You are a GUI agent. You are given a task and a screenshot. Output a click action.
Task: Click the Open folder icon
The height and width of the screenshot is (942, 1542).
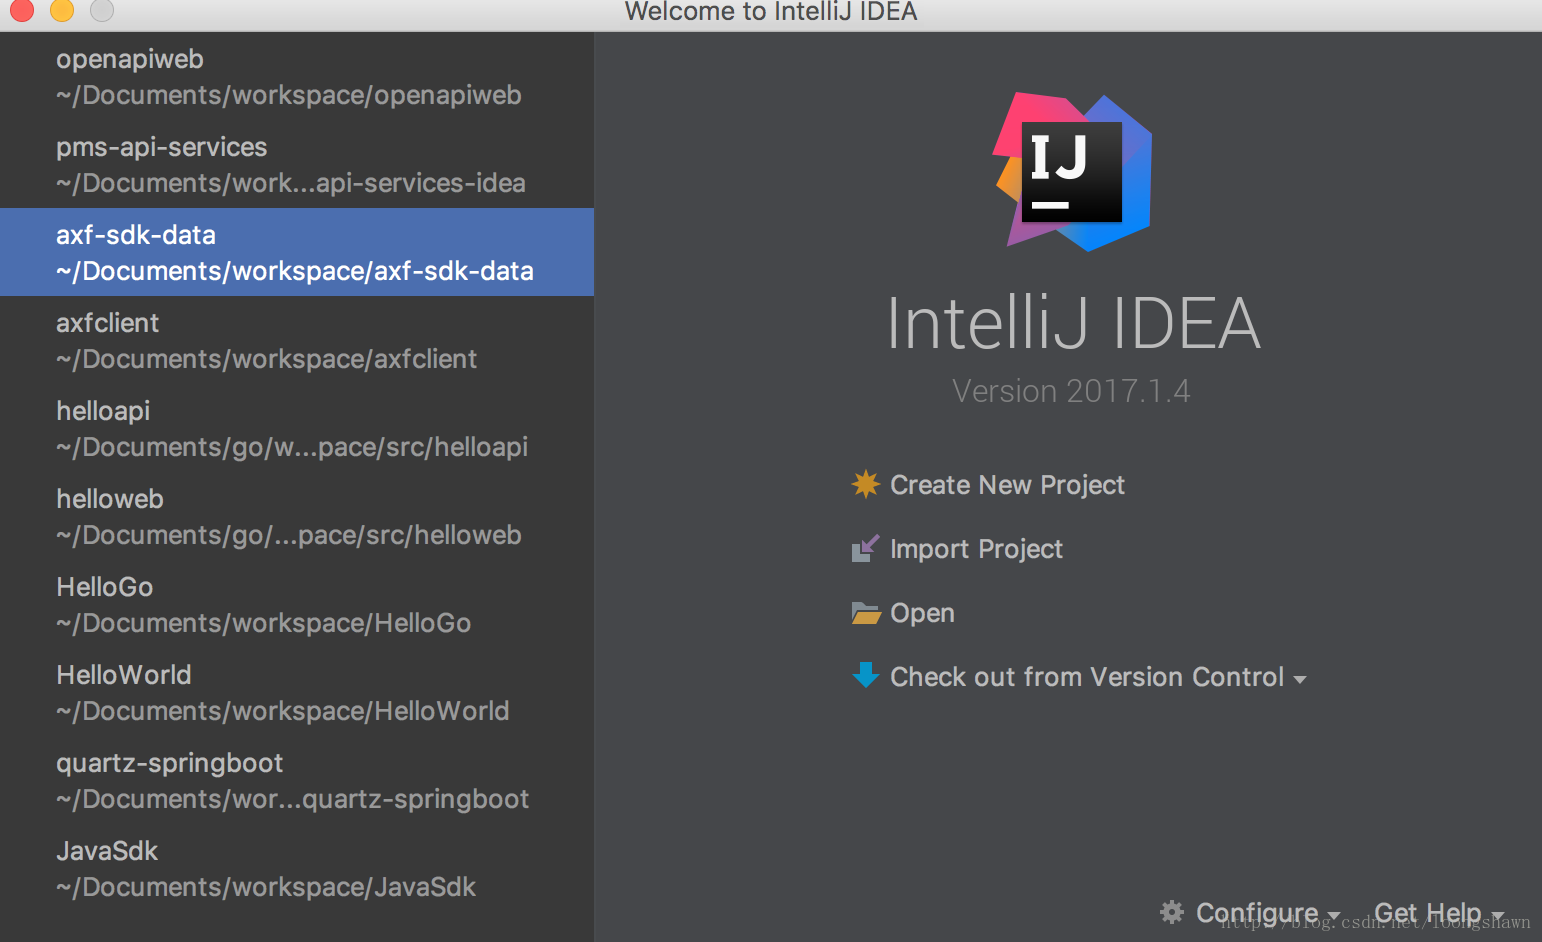(865, 613)
